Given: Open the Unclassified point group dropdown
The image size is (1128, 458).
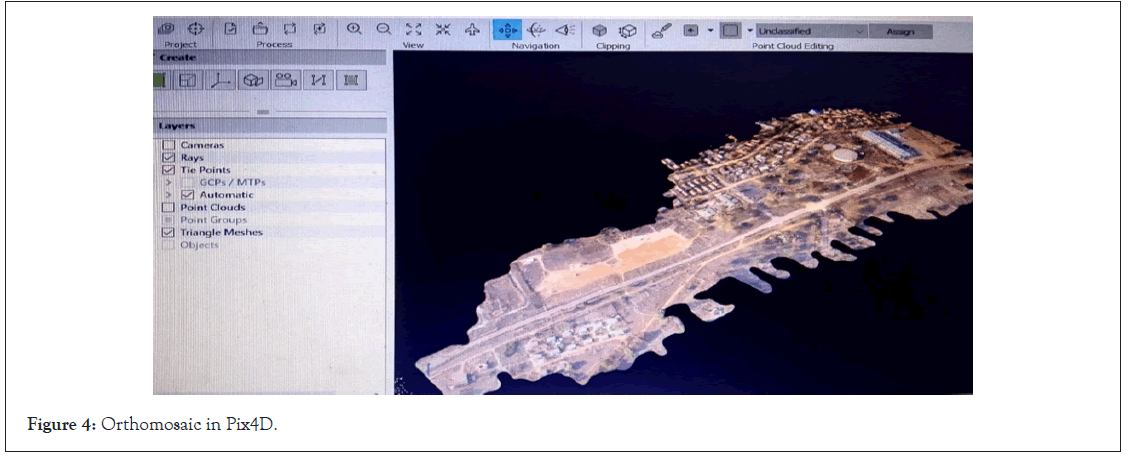Looking at the screenshot, I should (810, 31).
